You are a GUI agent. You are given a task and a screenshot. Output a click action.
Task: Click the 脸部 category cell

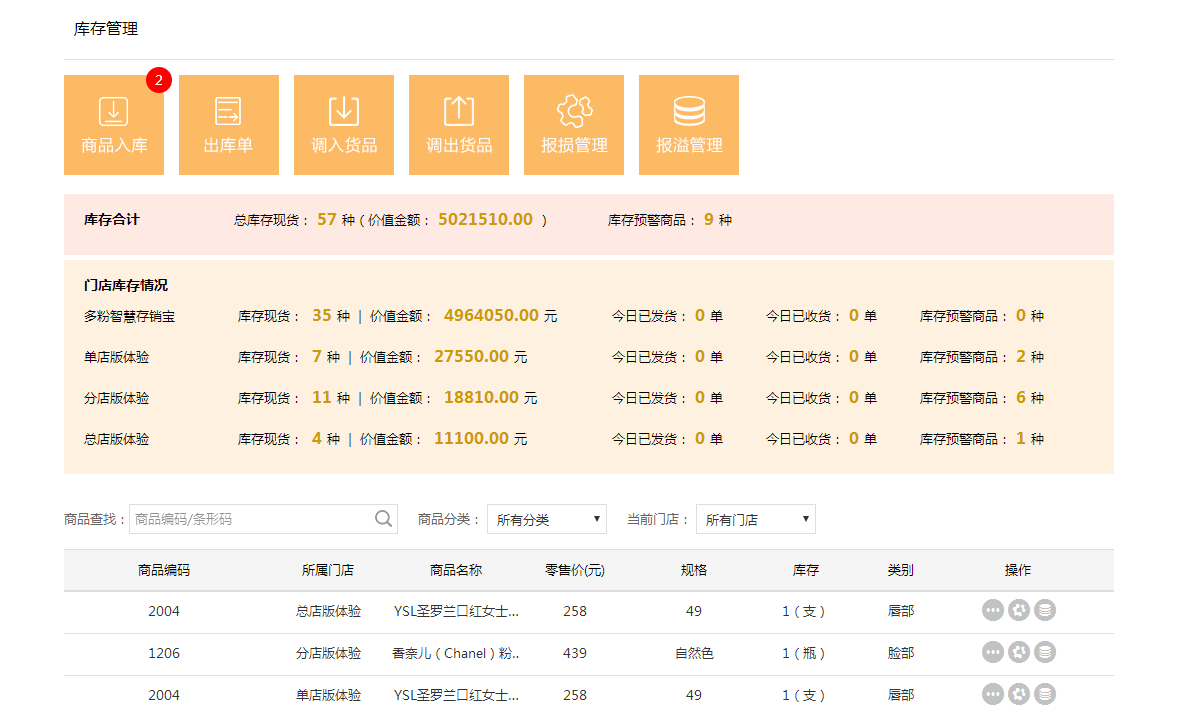(900, 654)
